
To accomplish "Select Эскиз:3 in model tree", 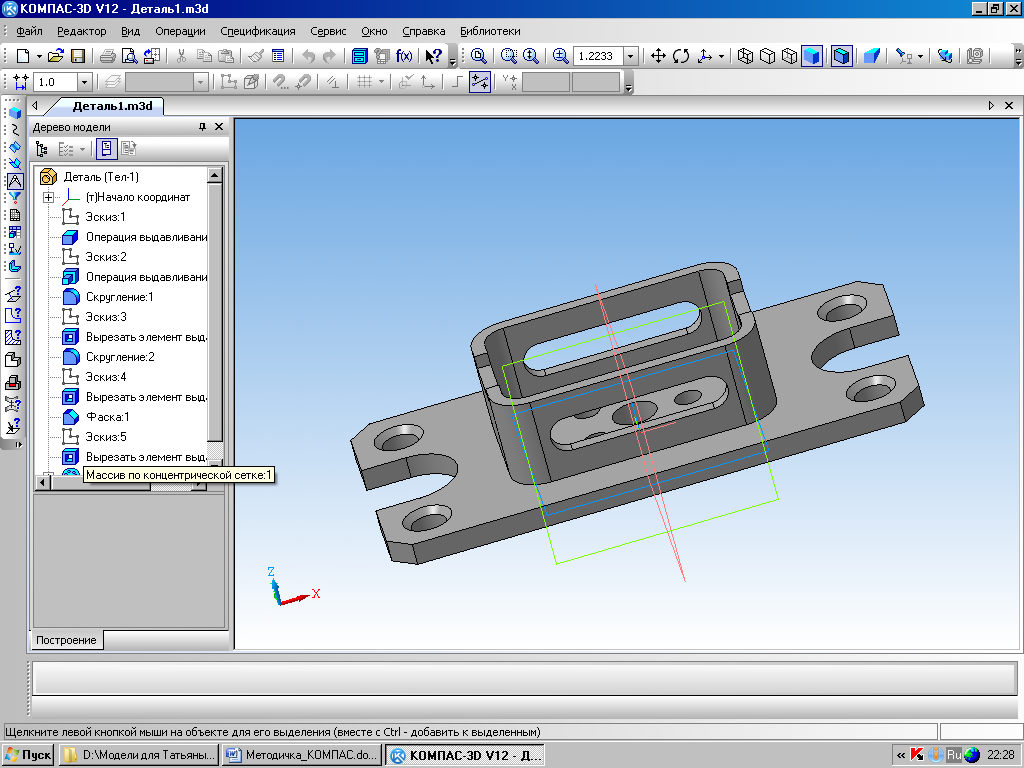I will click(106, 317).
